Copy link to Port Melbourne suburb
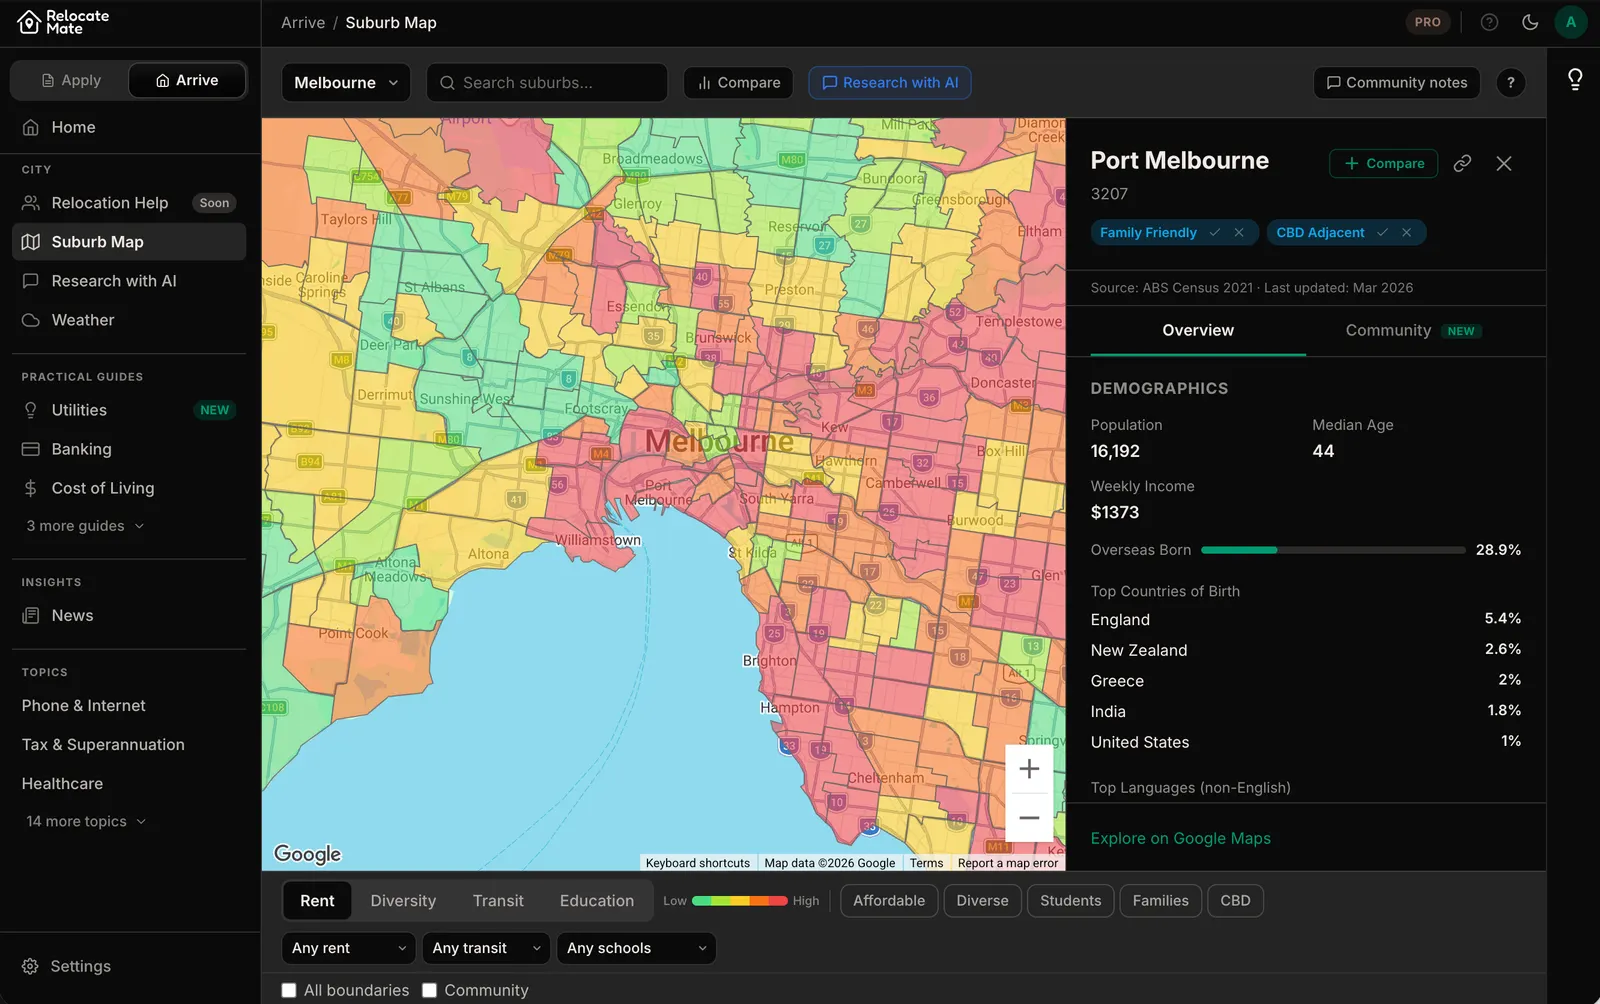The height and width of the screenshot is (1004, 1600). click(x=1462, y=163)
